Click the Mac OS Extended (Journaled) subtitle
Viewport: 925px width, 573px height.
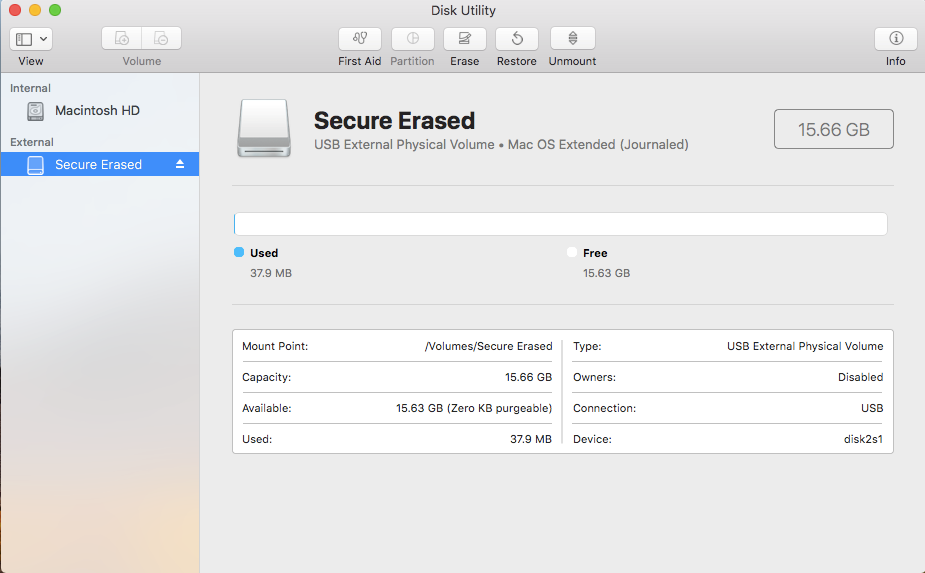598,145
